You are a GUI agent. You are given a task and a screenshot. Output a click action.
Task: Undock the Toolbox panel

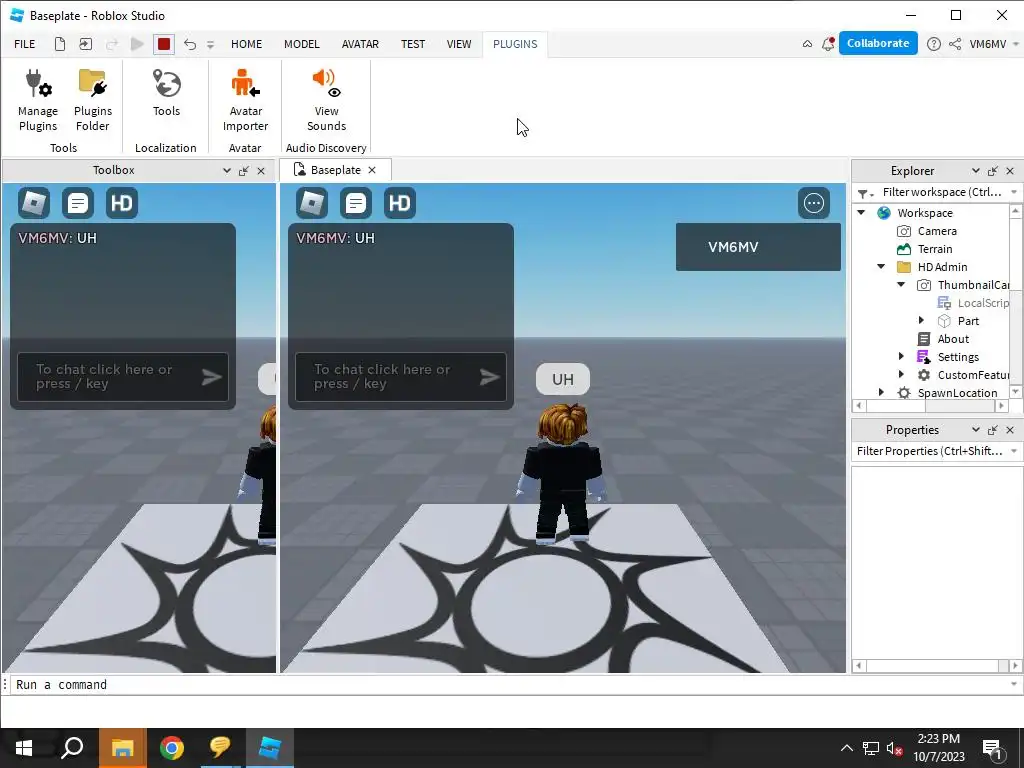pyautogui.click(x=244, y=171)
